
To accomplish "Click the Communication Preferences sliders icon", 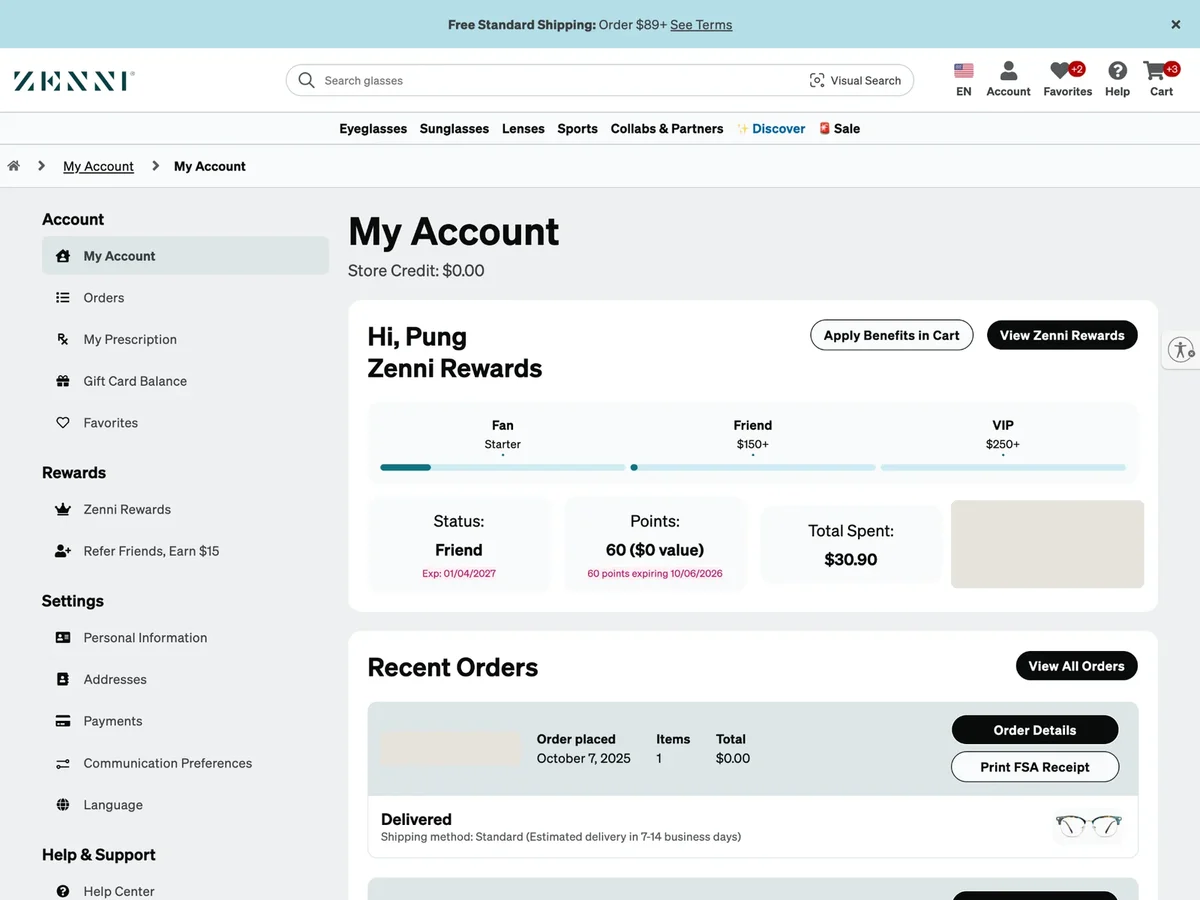I will pyautogui.click(x=63, y=763).
